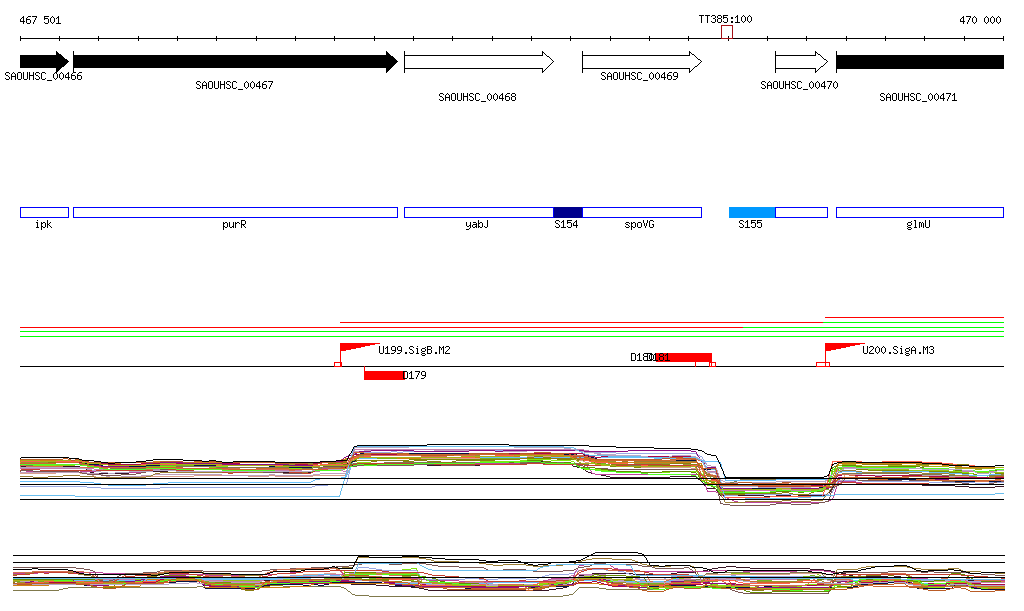Click the SAOUHSC_00468 white gene arrow

click(478, 62)
